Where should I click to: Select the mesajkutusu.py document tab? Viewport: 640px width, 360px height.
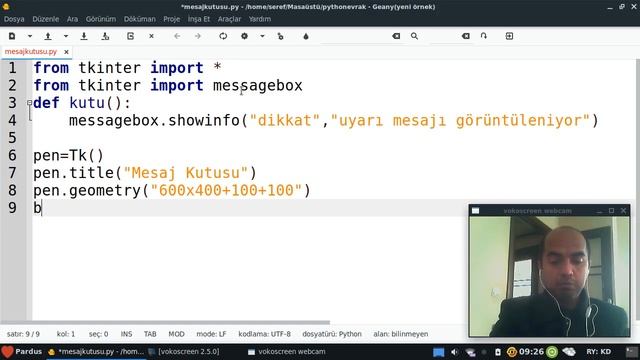[x=31, y=52]
